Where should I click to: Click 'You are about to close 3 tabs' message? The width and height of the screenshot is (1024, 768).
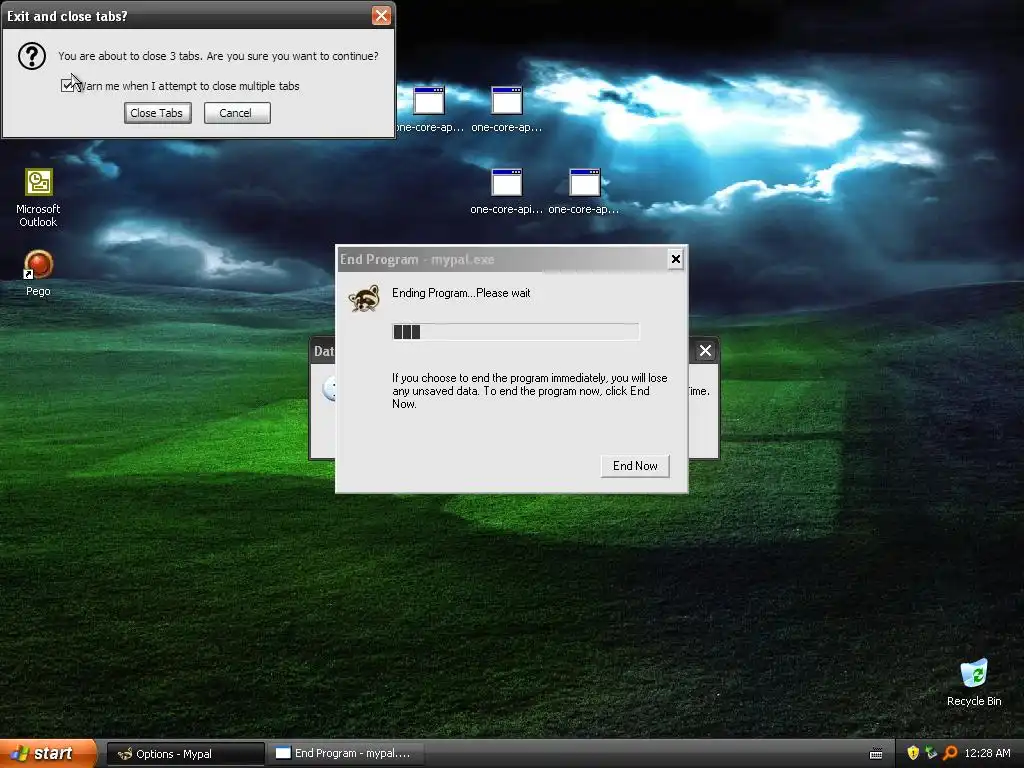tap(218, 56)
